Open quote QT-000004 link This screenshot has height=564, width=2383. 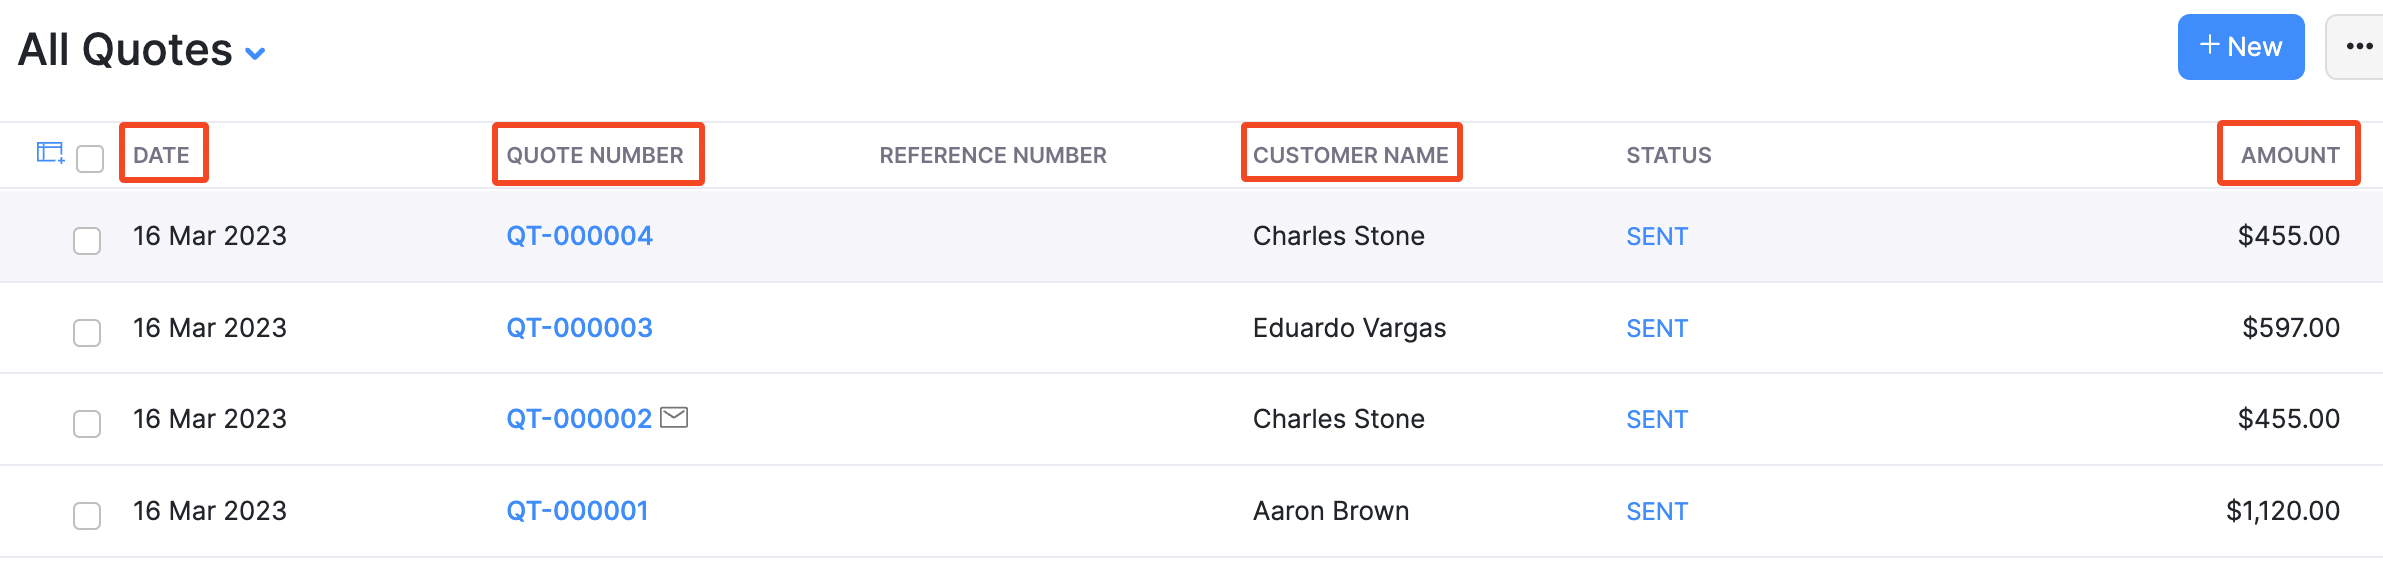point(579,236)
